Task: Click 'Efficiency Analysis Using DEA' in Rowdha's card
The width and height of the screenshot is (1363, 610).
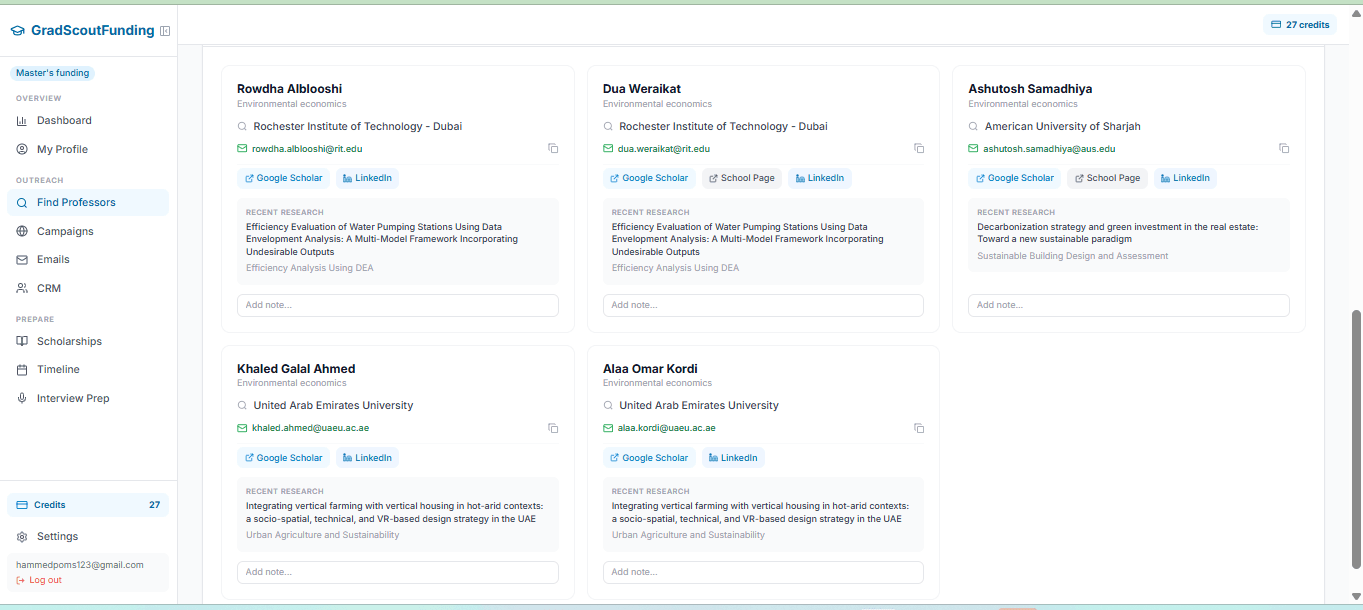Action: [x=310, y=268]
